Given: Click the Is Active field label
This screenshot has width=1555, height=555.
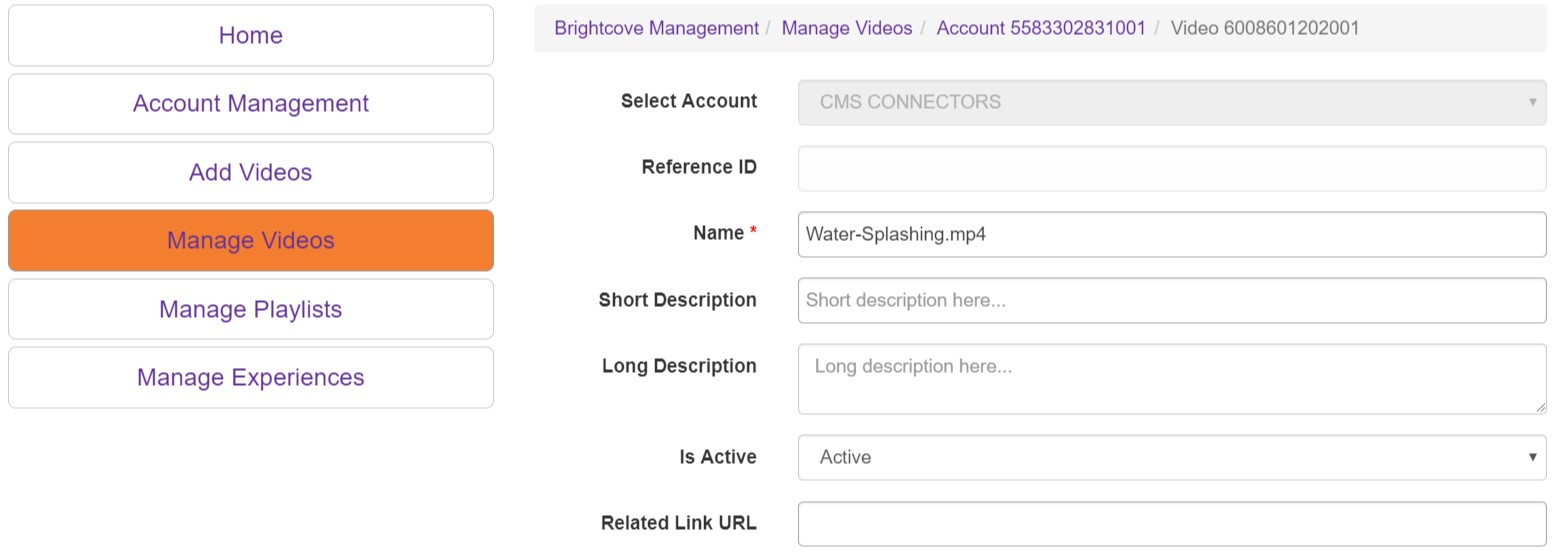Looking at the screenshot, I should click(717, 457).
